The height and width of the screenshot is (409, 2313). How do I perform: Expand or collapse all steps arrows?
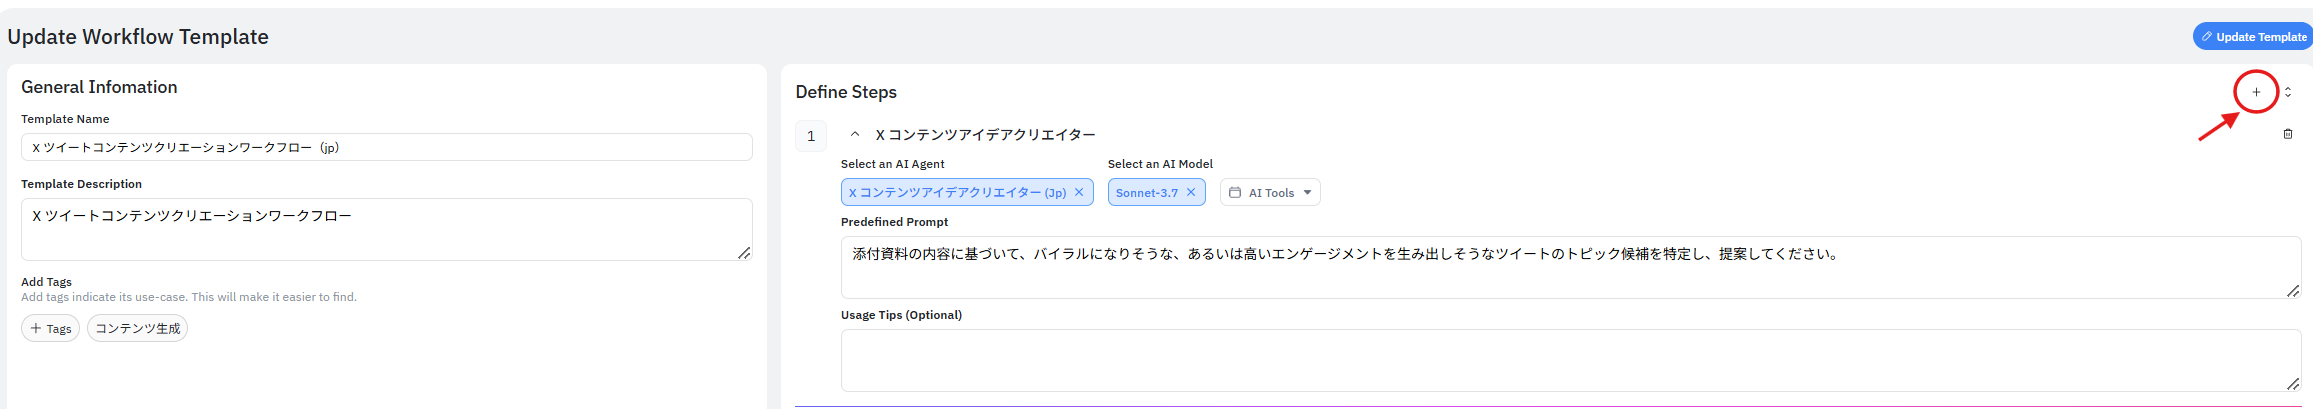pyautogui.click(x=2288, y=92)
